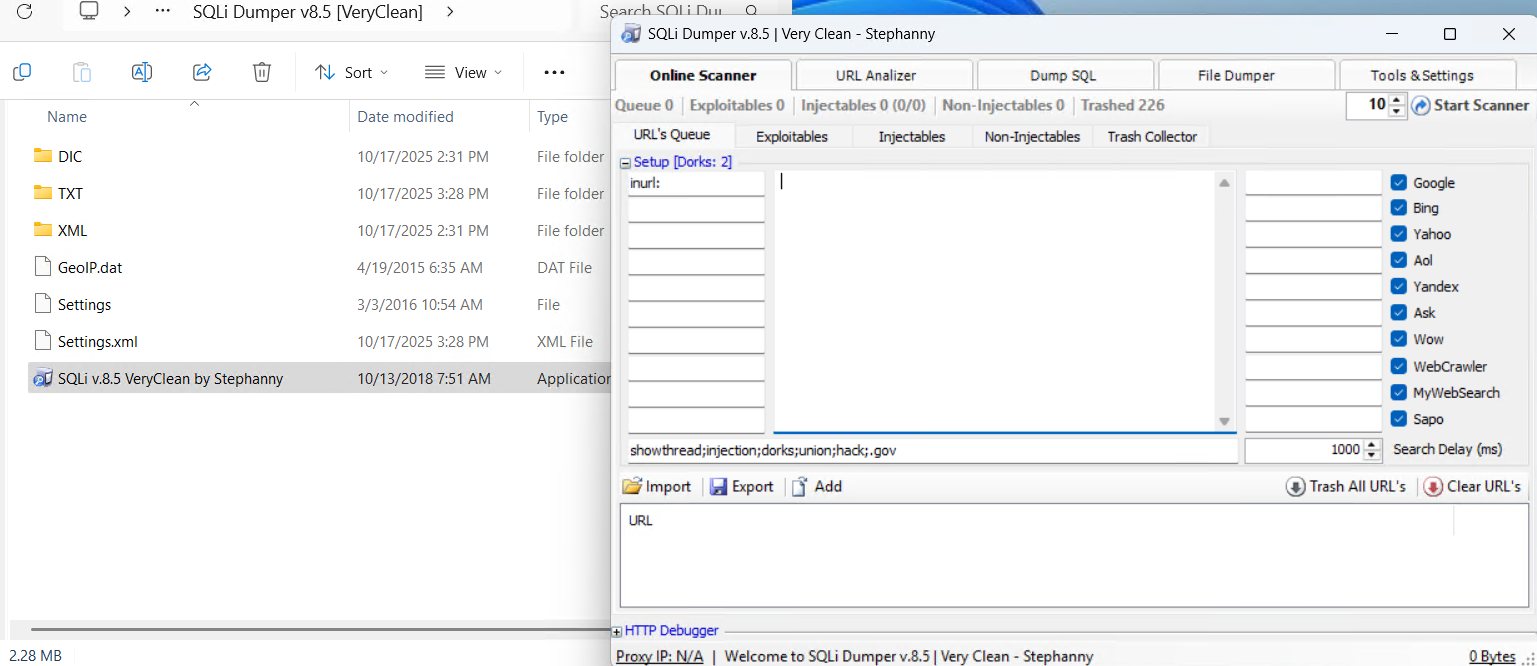Click Add with the document icon

pyautogui.click(x=817, y=486)
